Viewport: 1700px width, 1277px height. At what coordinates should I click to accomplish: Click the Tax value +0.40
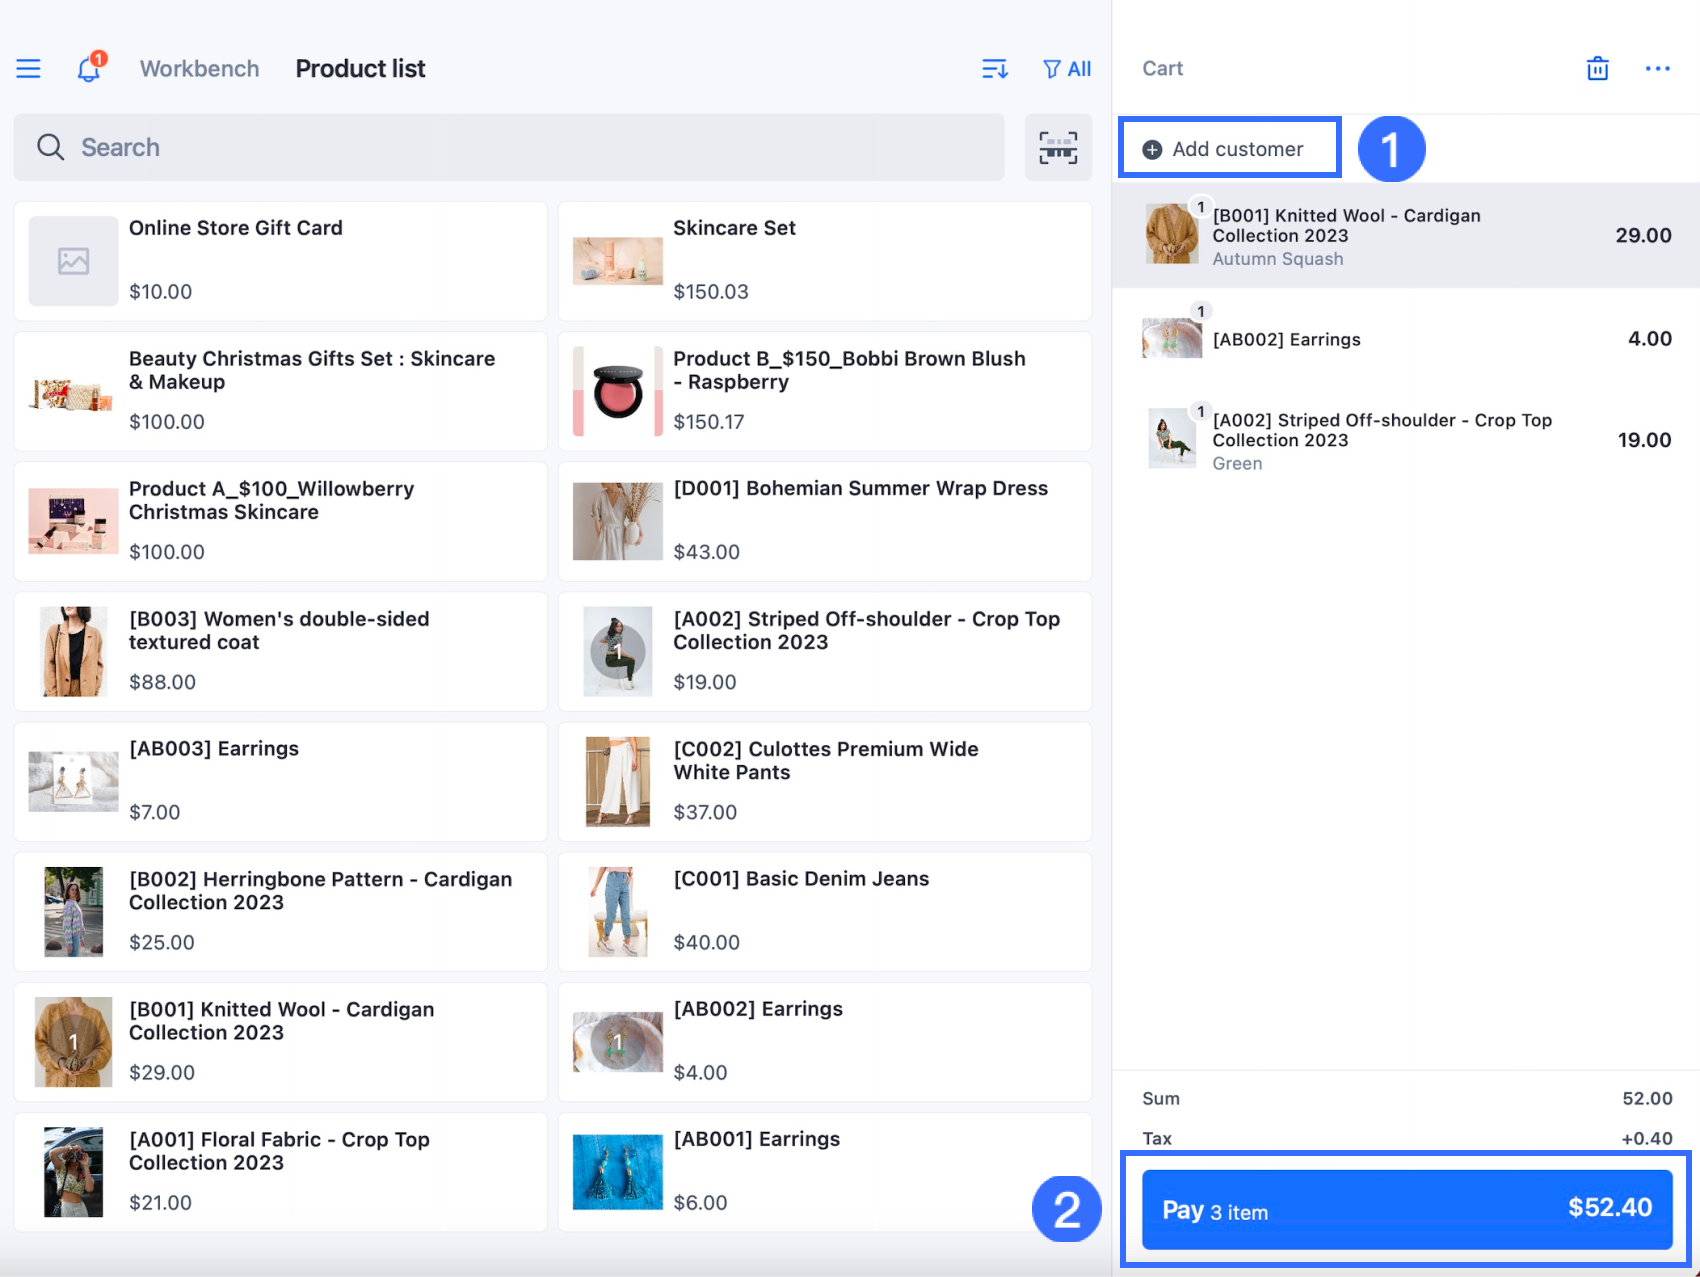(x=1647, y=1138)
